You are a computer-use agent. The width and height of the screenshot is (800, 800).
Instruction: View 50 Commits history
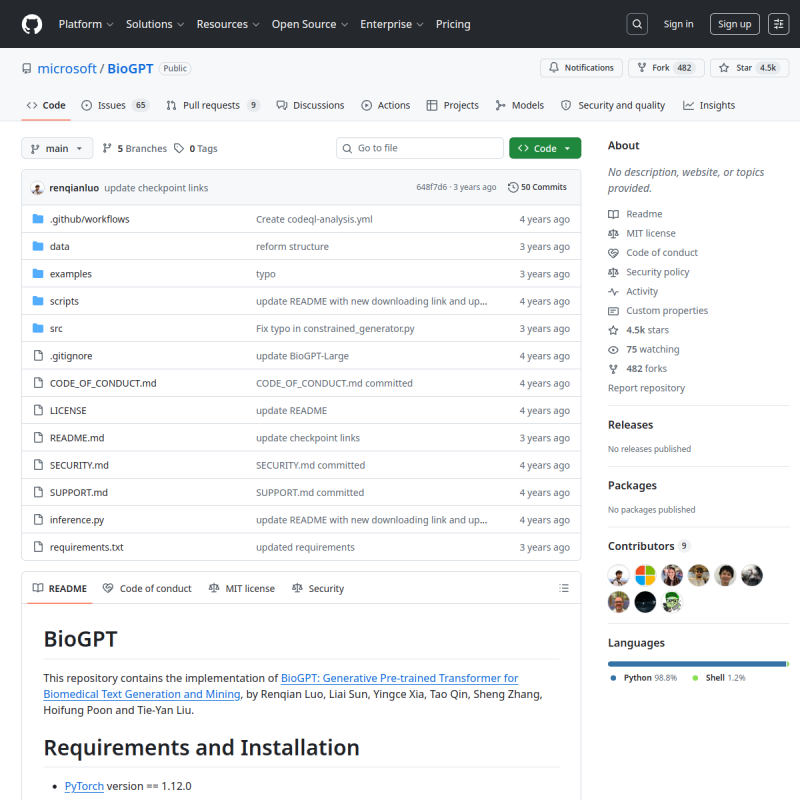(x=538, y=187)
